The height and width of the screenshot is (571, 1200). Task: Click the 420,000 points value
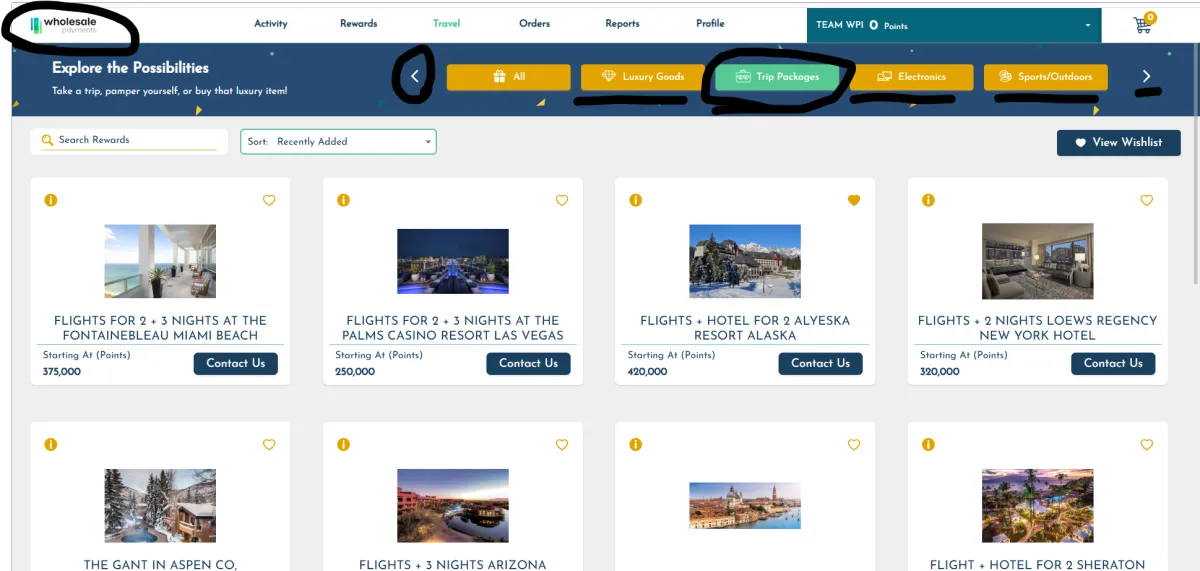click(647, 372)
